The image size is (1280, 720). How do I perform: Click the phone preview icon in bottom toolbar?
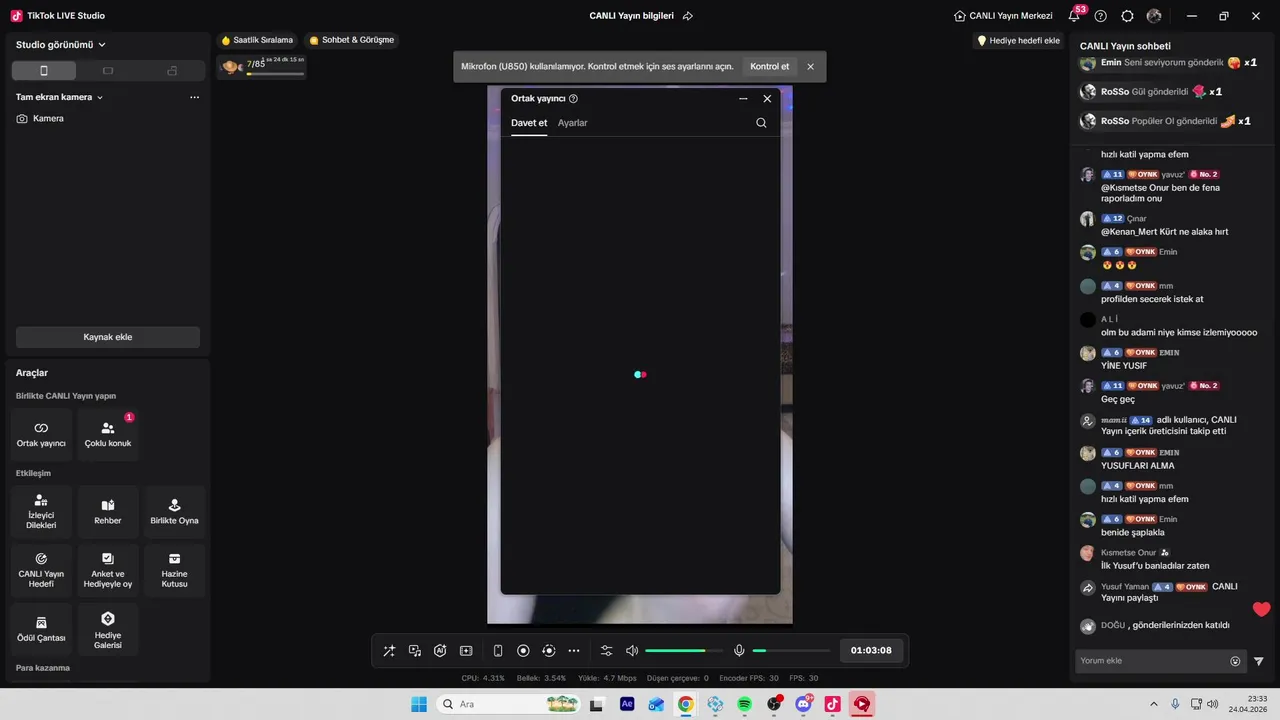tap(498, 651)
